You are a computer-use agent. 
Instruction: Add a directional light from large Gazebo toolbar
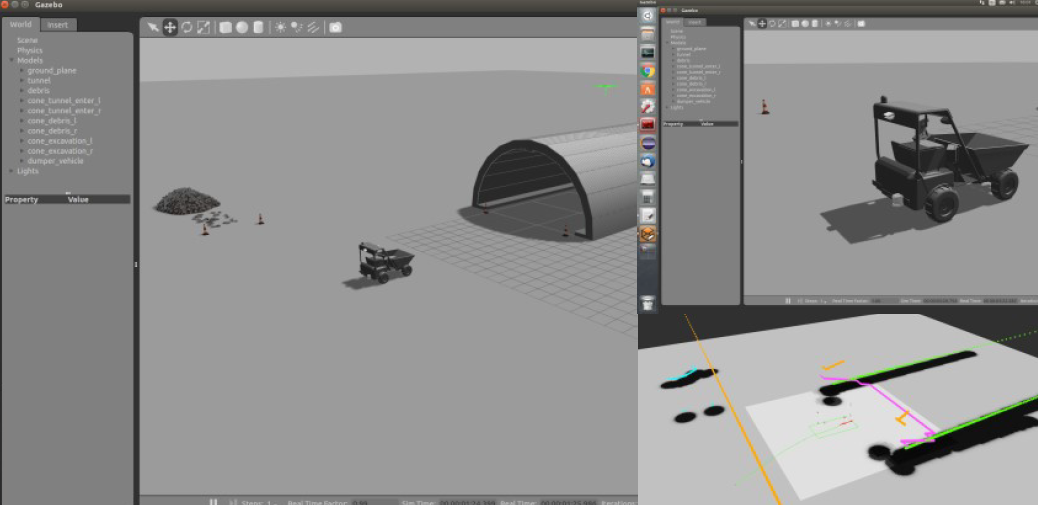coord(313,27)
